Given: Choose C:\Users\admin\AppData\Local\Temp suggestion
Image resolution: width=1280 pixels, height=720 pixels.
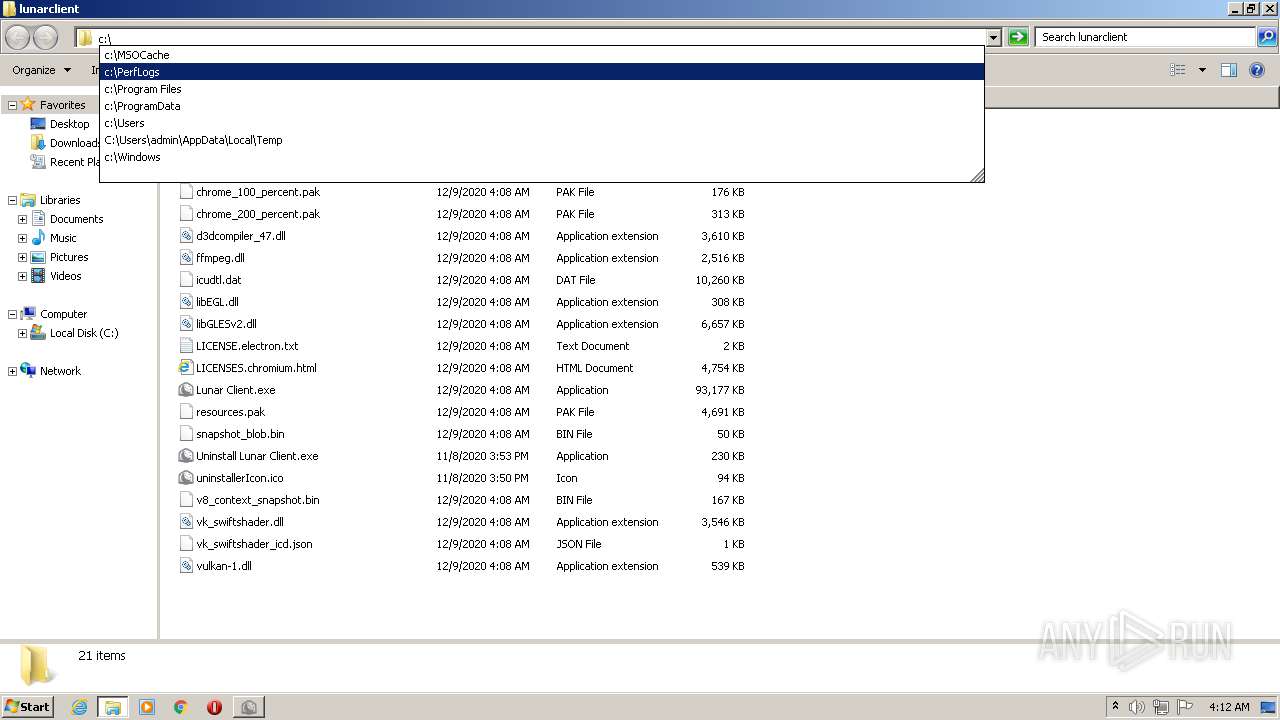Looking at the screenshot, I should coord(541,140).
